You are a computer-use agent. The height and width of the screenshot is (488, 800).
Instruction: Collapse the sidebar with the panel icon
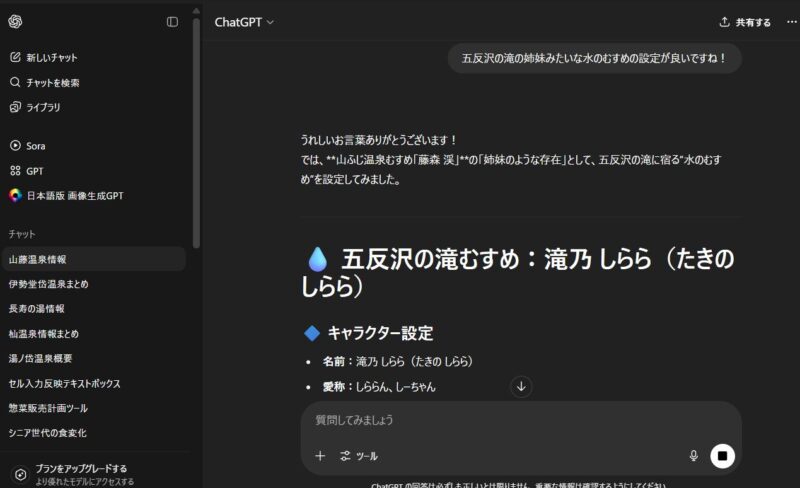click(x=172, y=22)
